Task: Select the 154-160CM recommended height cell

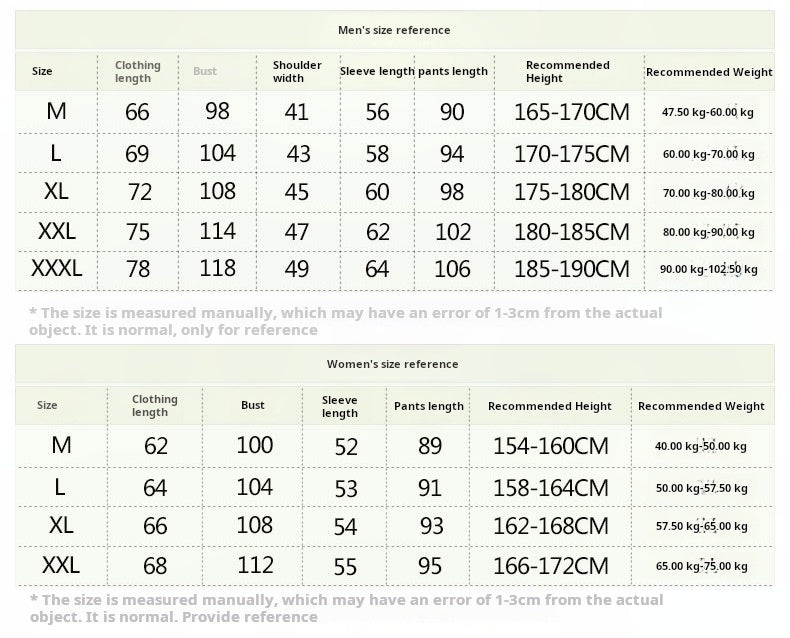Action: tap(550, 446)
